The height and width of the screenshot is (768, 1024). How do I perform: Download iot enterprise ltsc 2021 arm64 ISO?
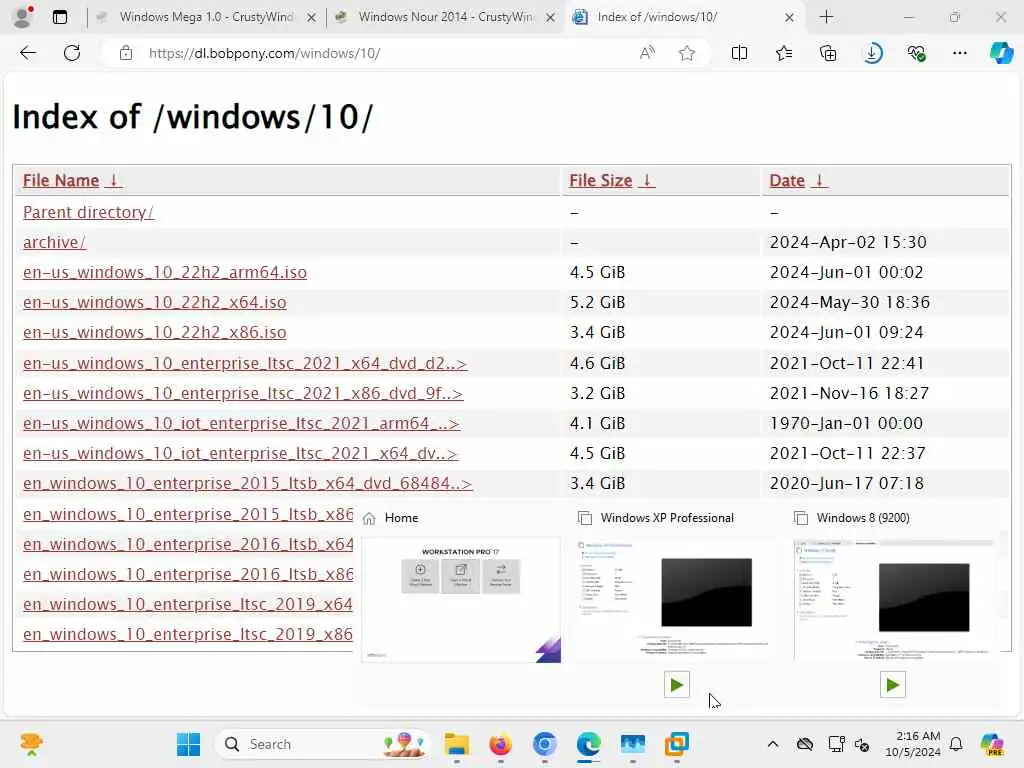(x=241, y=423)
